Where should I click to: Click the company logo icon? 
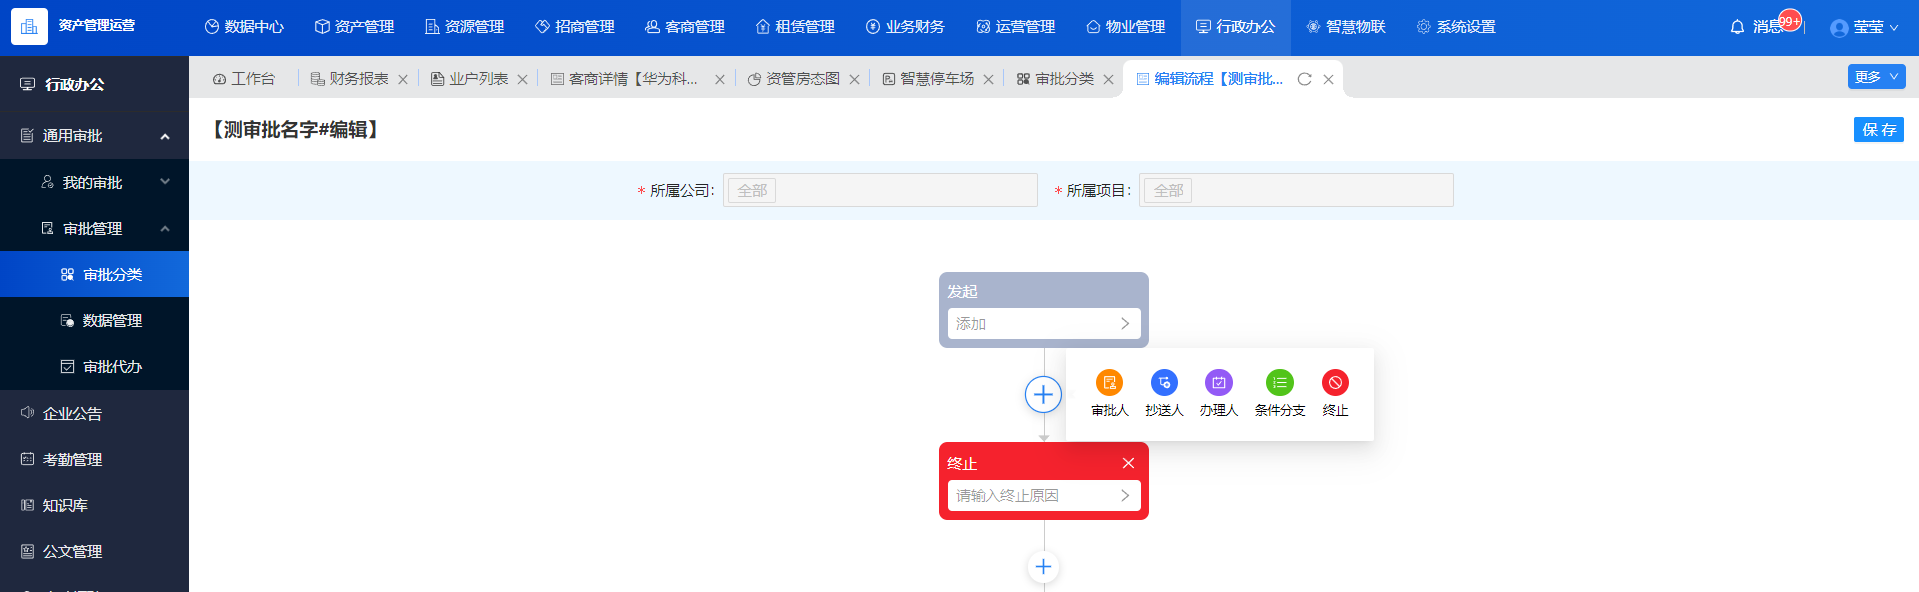tap(29, 27)
